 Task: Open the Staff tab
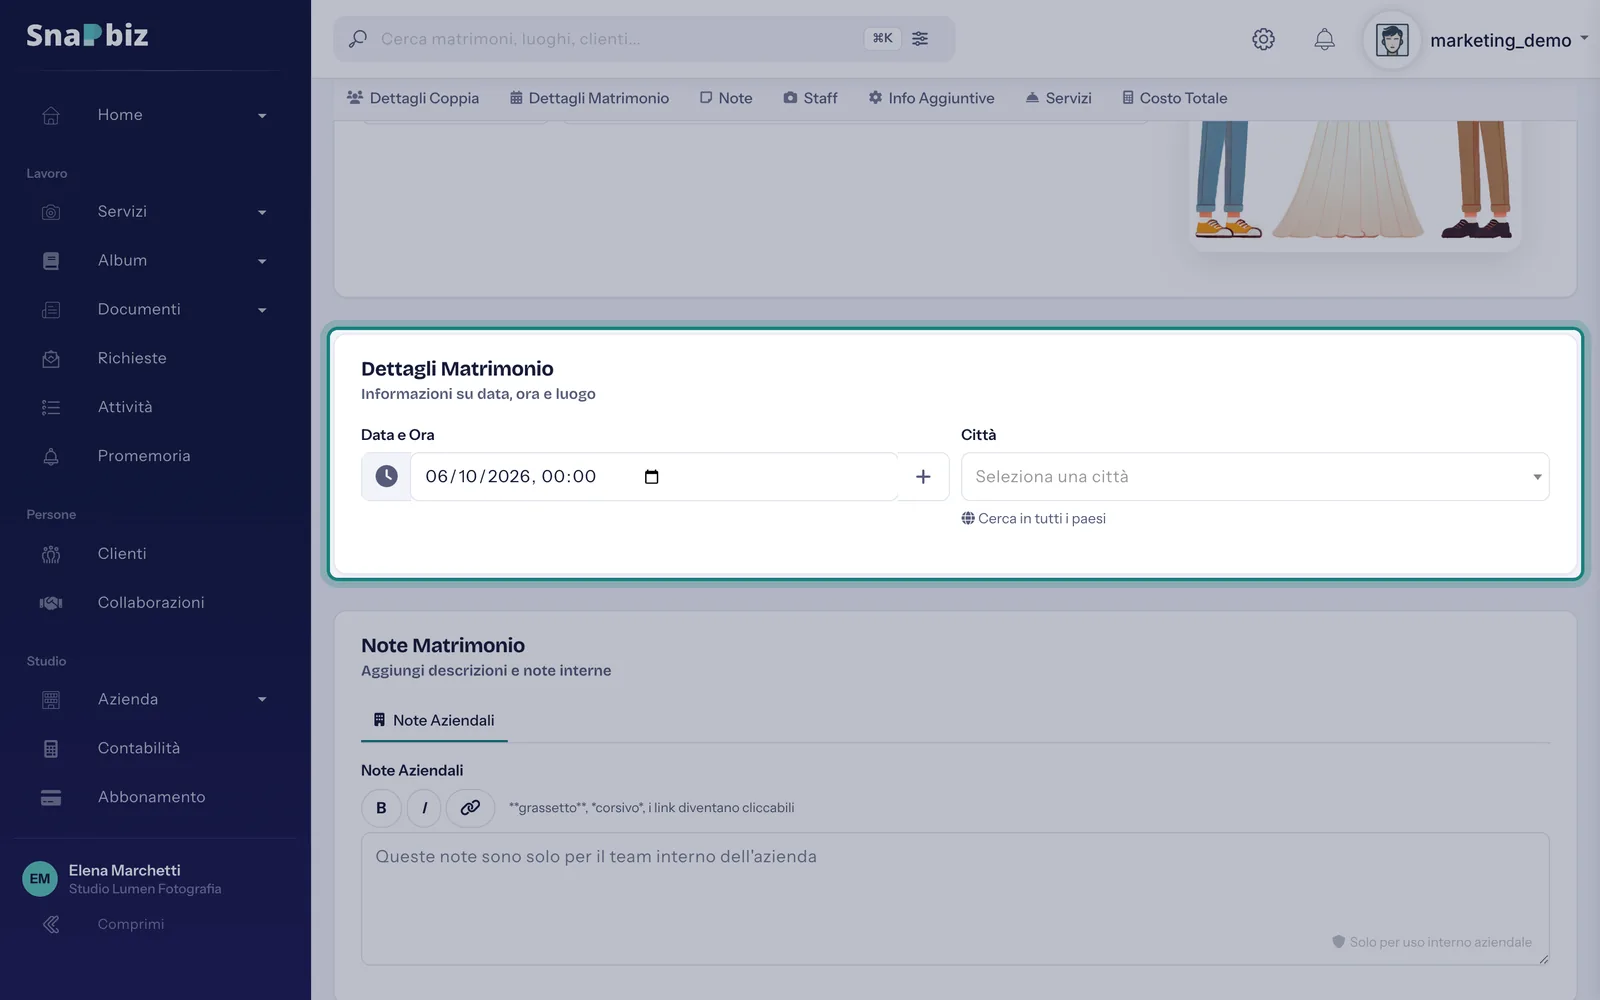pos(810,98)
